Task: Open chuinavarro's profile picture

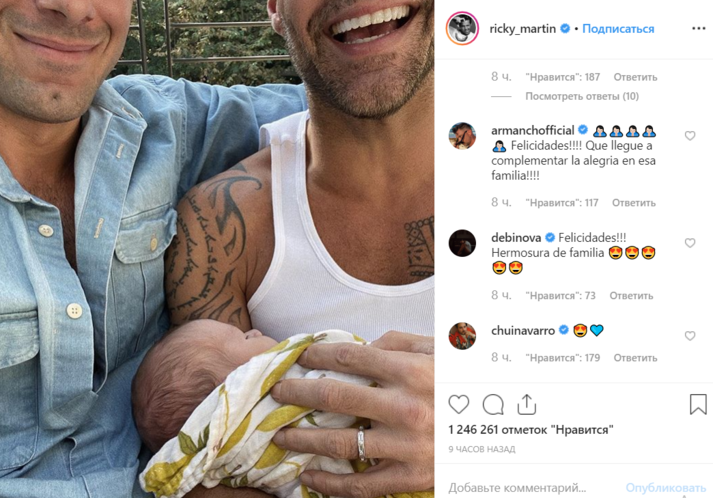Action: (462, 336)
